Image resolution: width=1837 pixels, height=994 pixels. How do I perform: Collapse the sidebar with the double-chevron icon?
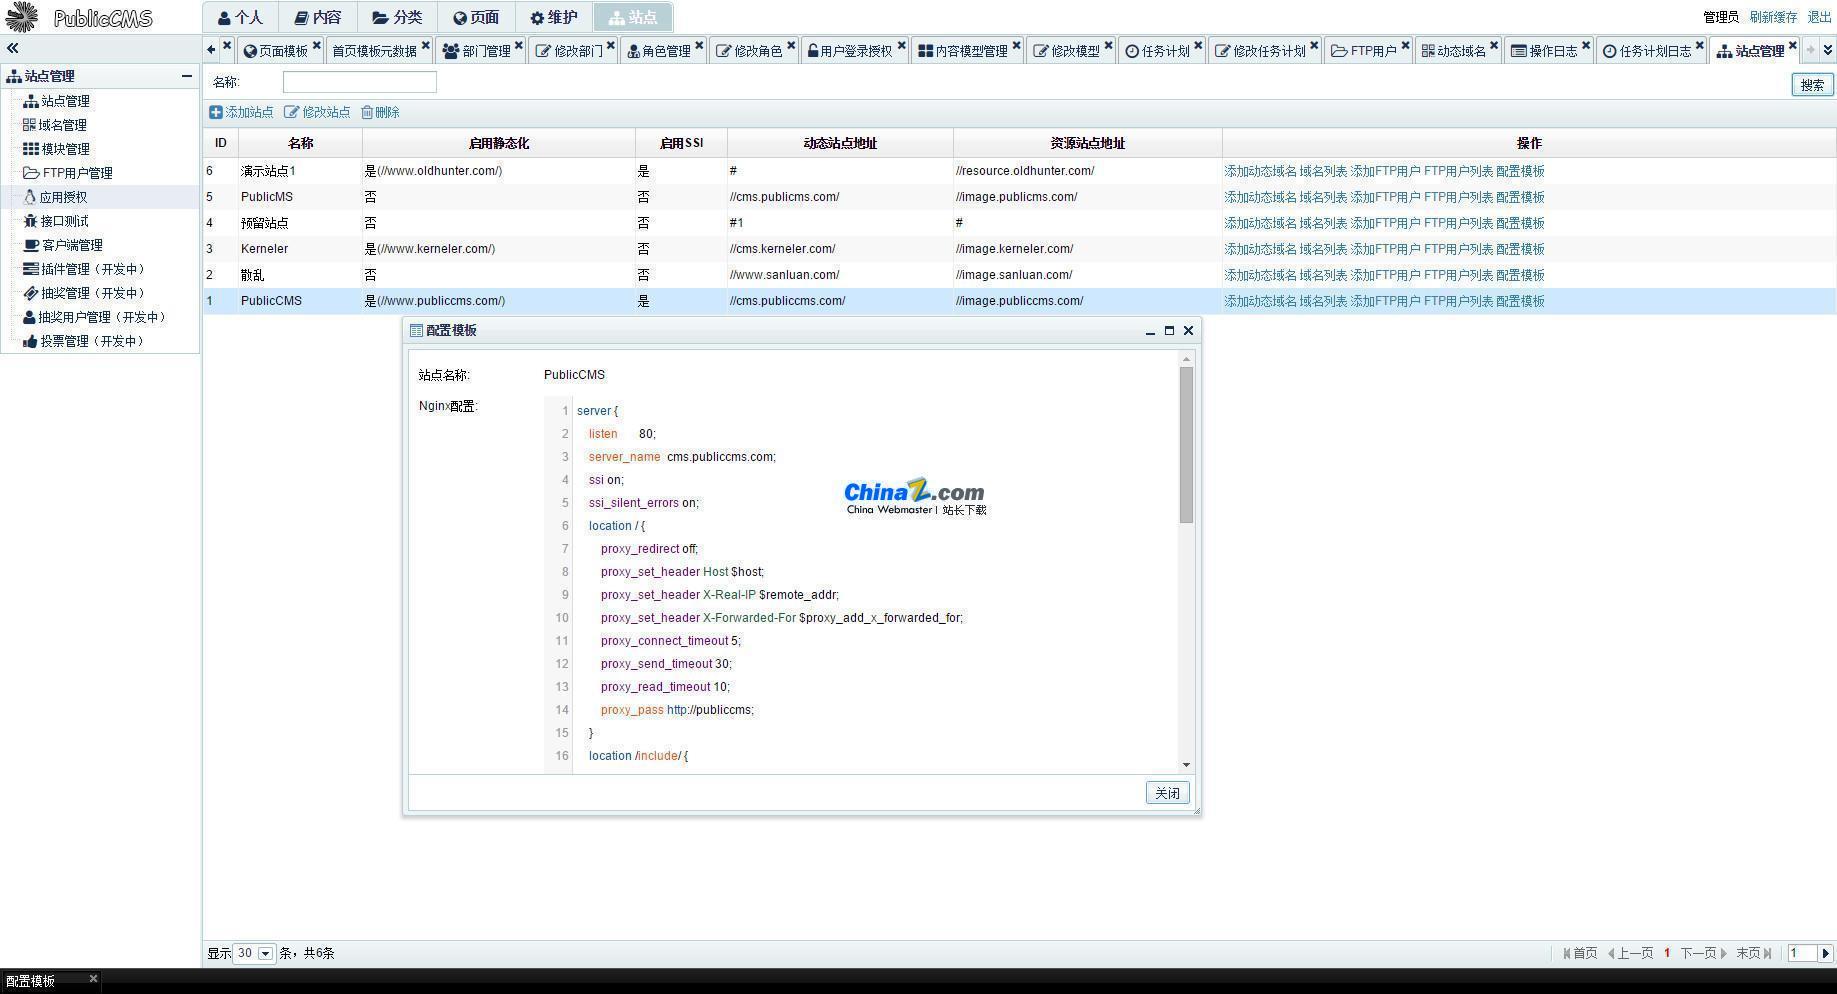click(x=12, y=48)
